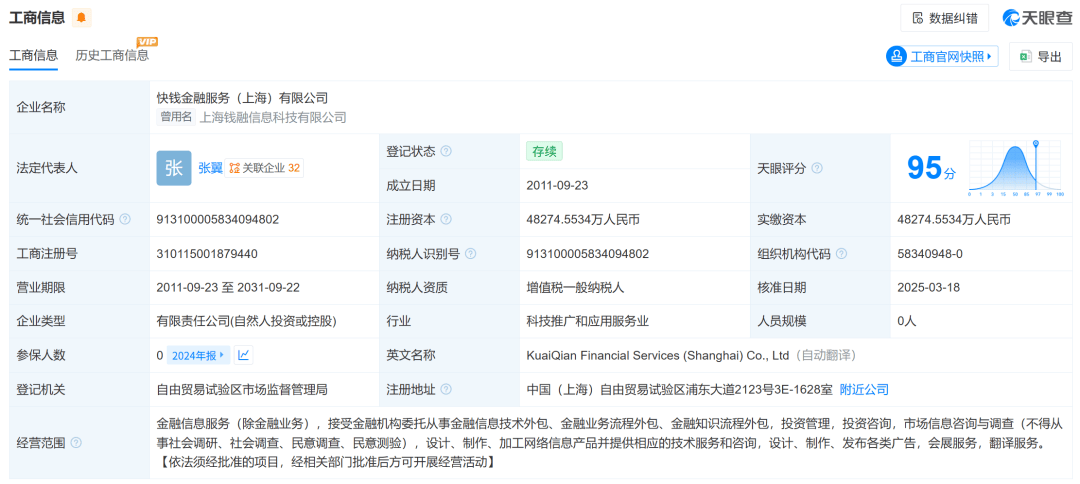Viewport: 1080px width, 484px height.
Task: Click the 数据纠错 data correction button
Action: coord(944,18)
